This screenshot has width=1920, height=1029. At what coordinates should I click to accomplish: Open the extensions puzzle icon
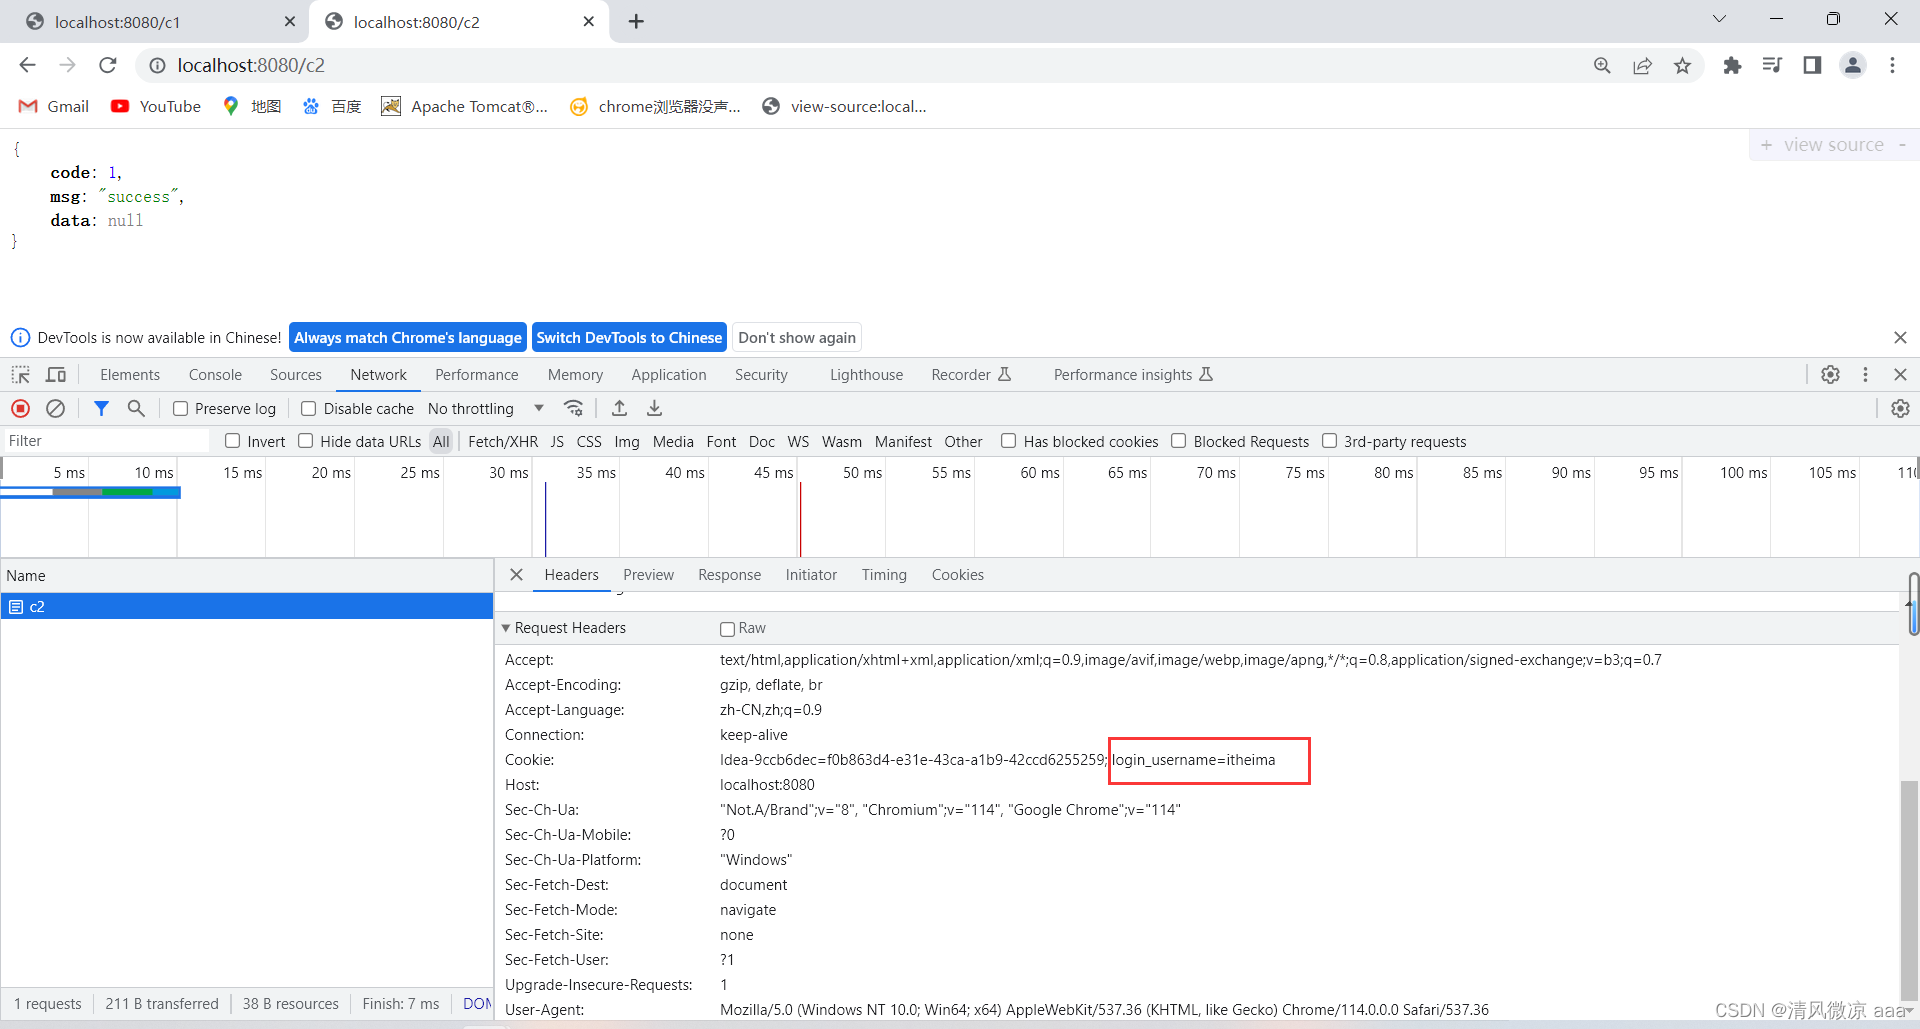pyautogui.click(x=1732, y=65)
